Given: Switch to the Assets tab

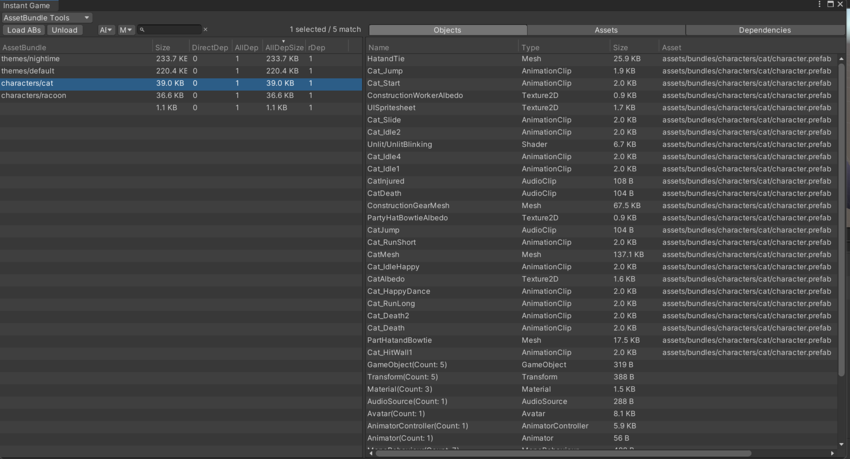Looking at the screenshot, I should click(x=606, y=30).
